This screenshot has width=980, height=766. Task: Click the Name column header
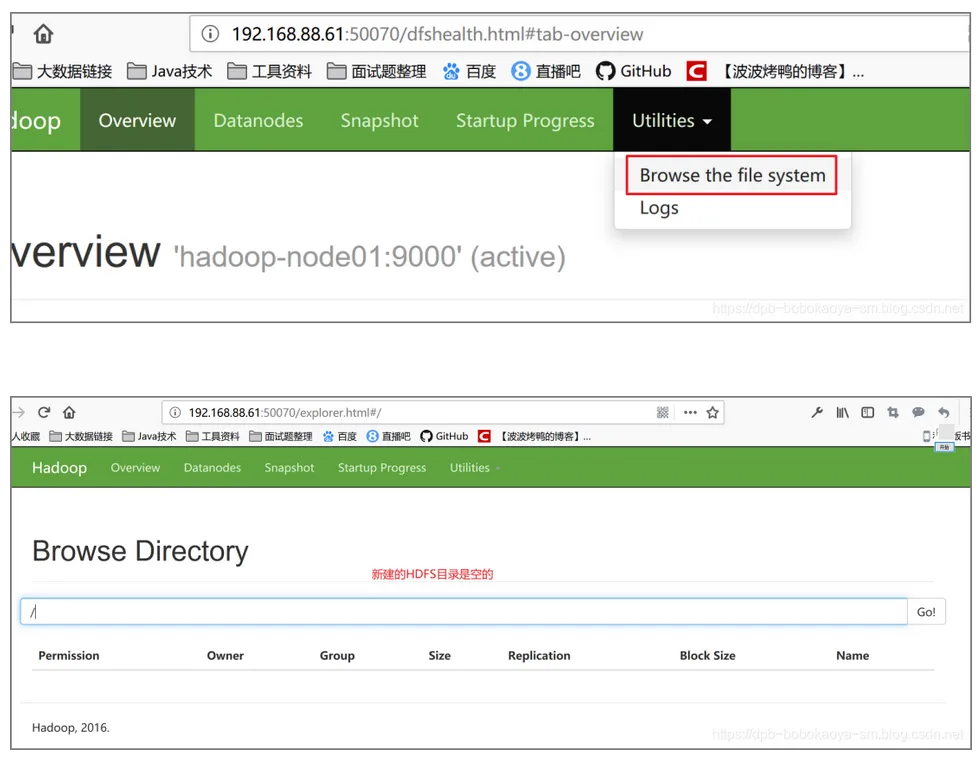(x=852, y=655)
